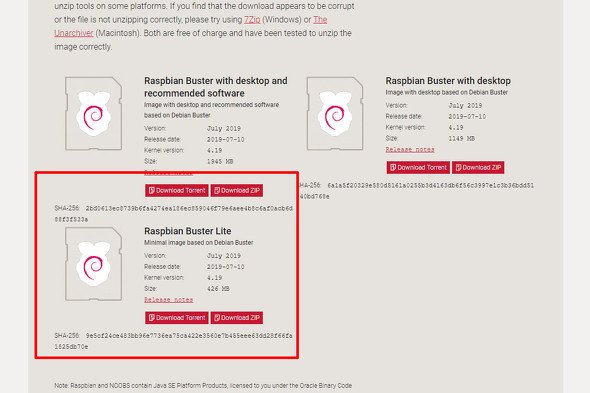
Task: Click the Raspbian Buster with desktop heading
Action: (448, 81)
